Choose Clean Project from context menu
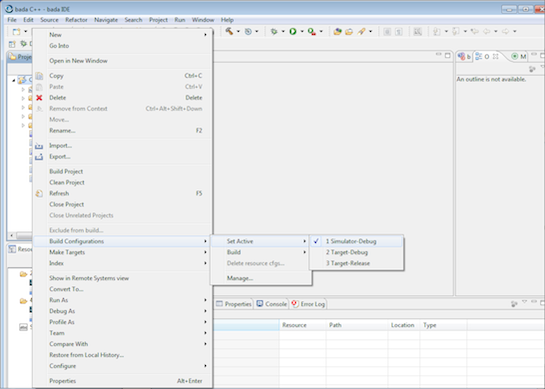Viewport: 545px width, 389px height. 67,183
